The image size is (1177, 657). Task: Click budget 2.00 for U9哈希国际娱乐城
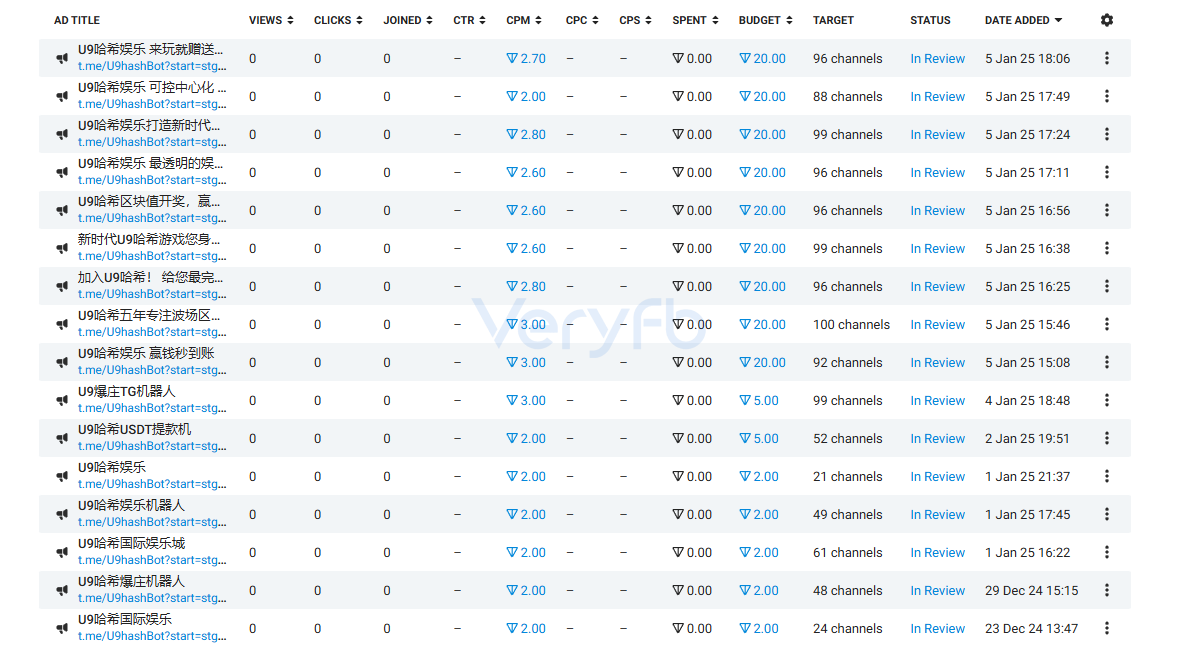(x=759, y=553)
